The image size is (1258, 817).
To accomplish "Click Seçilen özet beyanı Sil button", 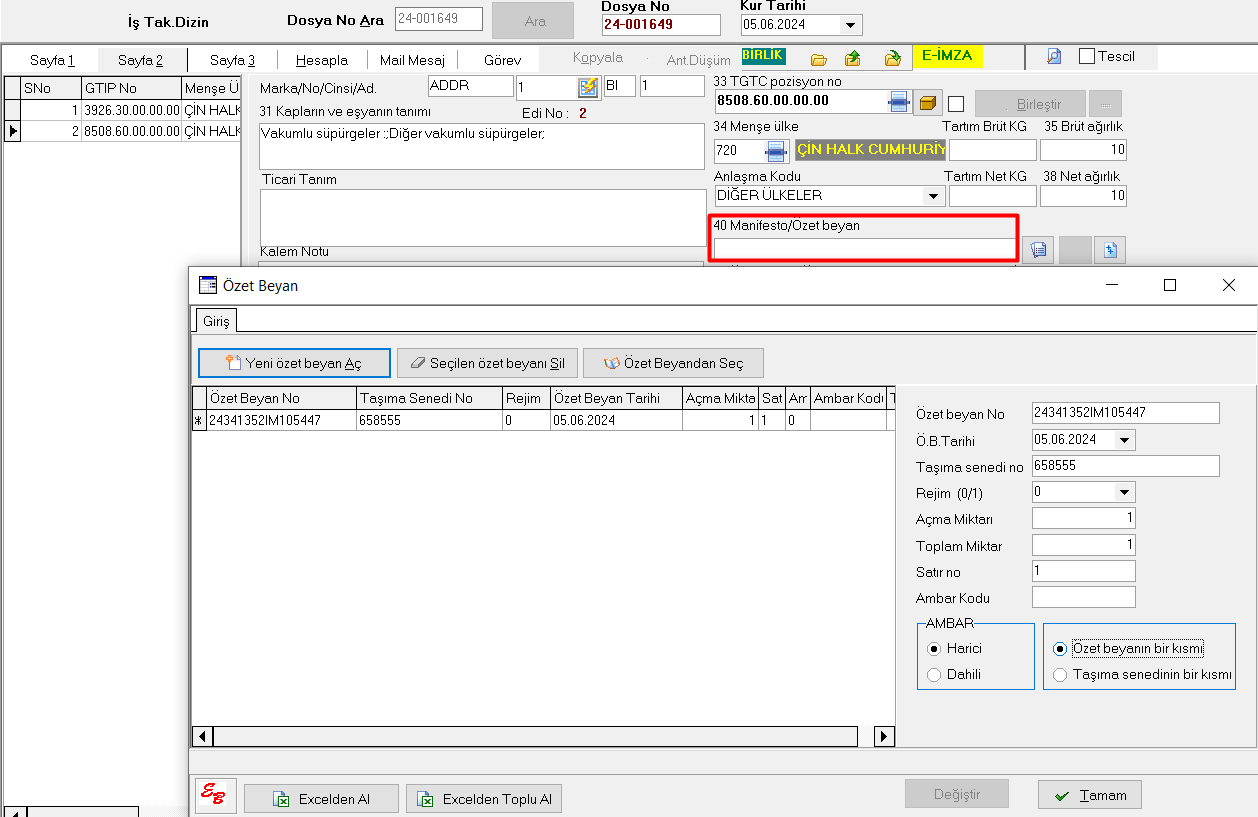I will [x=487, y=363].
